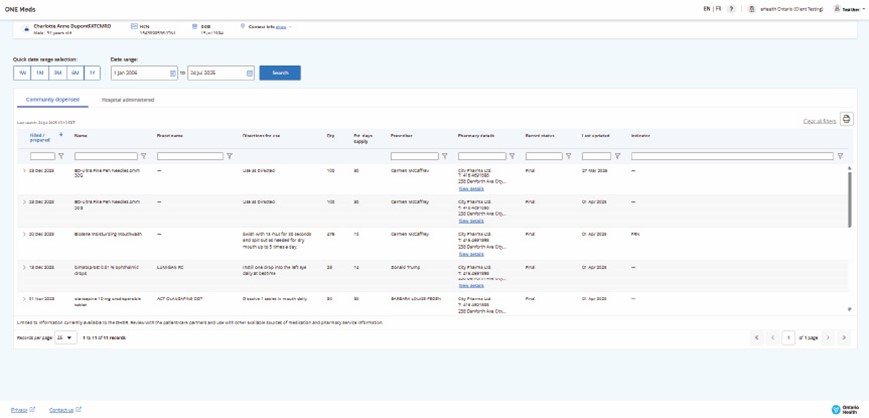This screenshot has height=418, width=869.
Task: Click the Ontario Health logo
Action: (x=845, y=409)
